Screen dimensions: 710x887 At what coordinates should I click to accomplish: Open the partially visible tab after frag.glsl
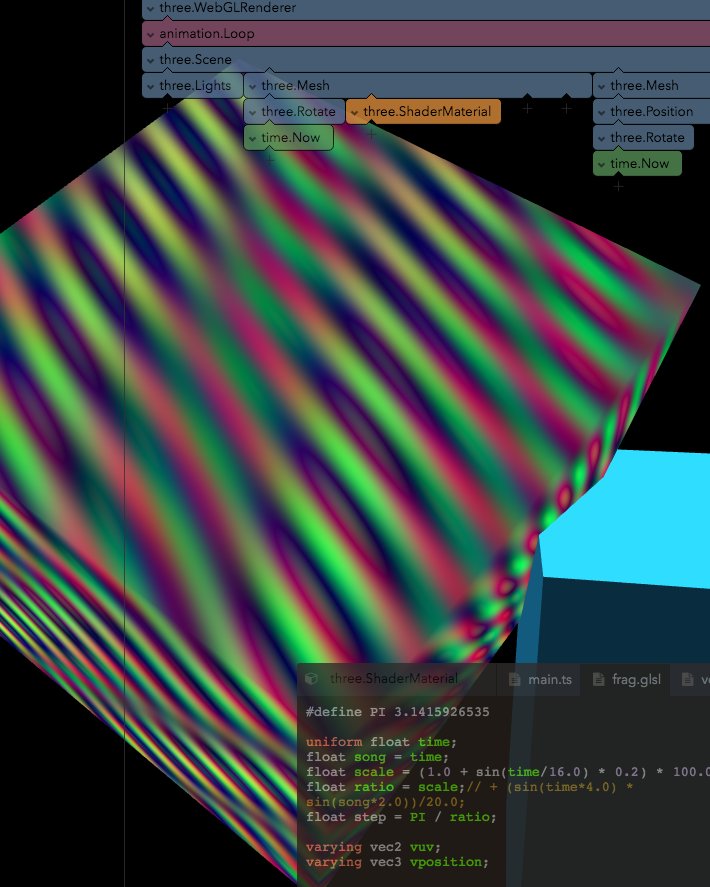pyautogui.click(x=691, y=679)
